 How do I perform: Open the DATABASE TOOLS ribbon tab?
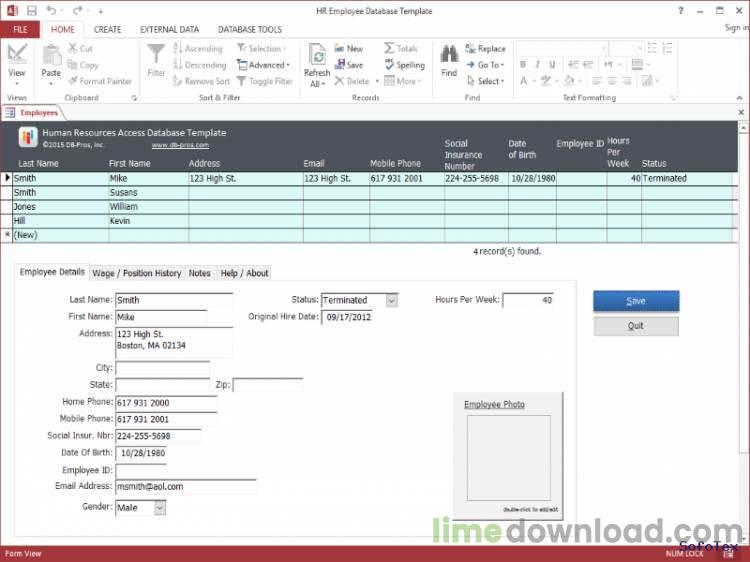(x=250, y=30)
